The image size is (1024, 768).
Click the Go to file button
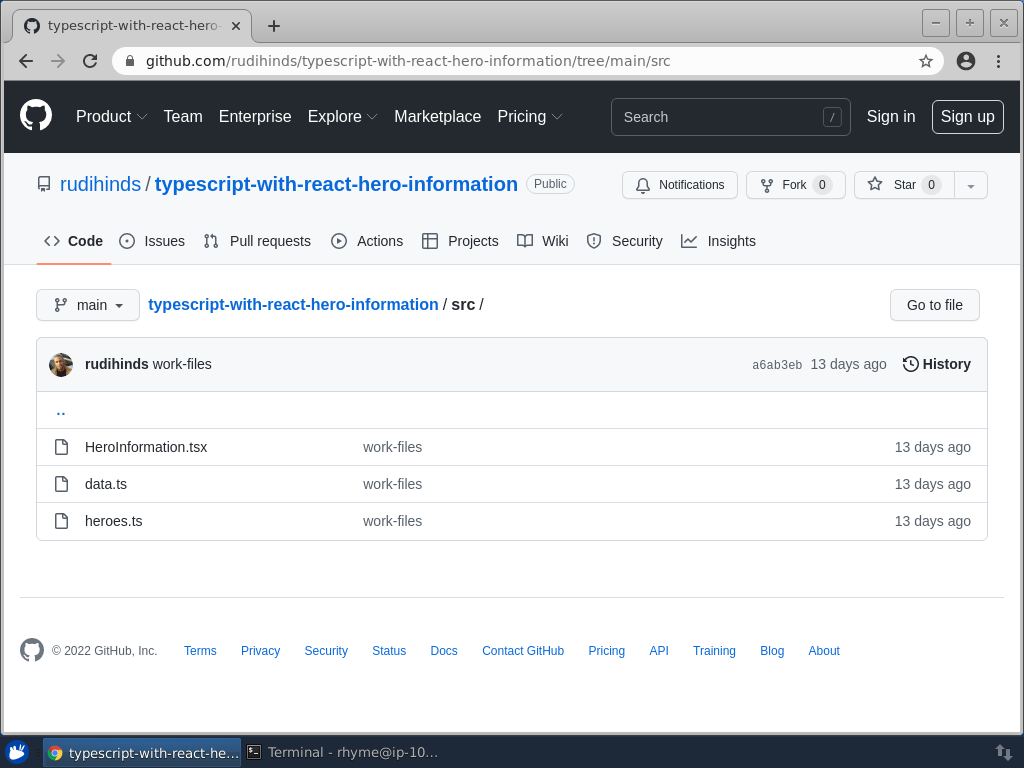pos(935,305)
